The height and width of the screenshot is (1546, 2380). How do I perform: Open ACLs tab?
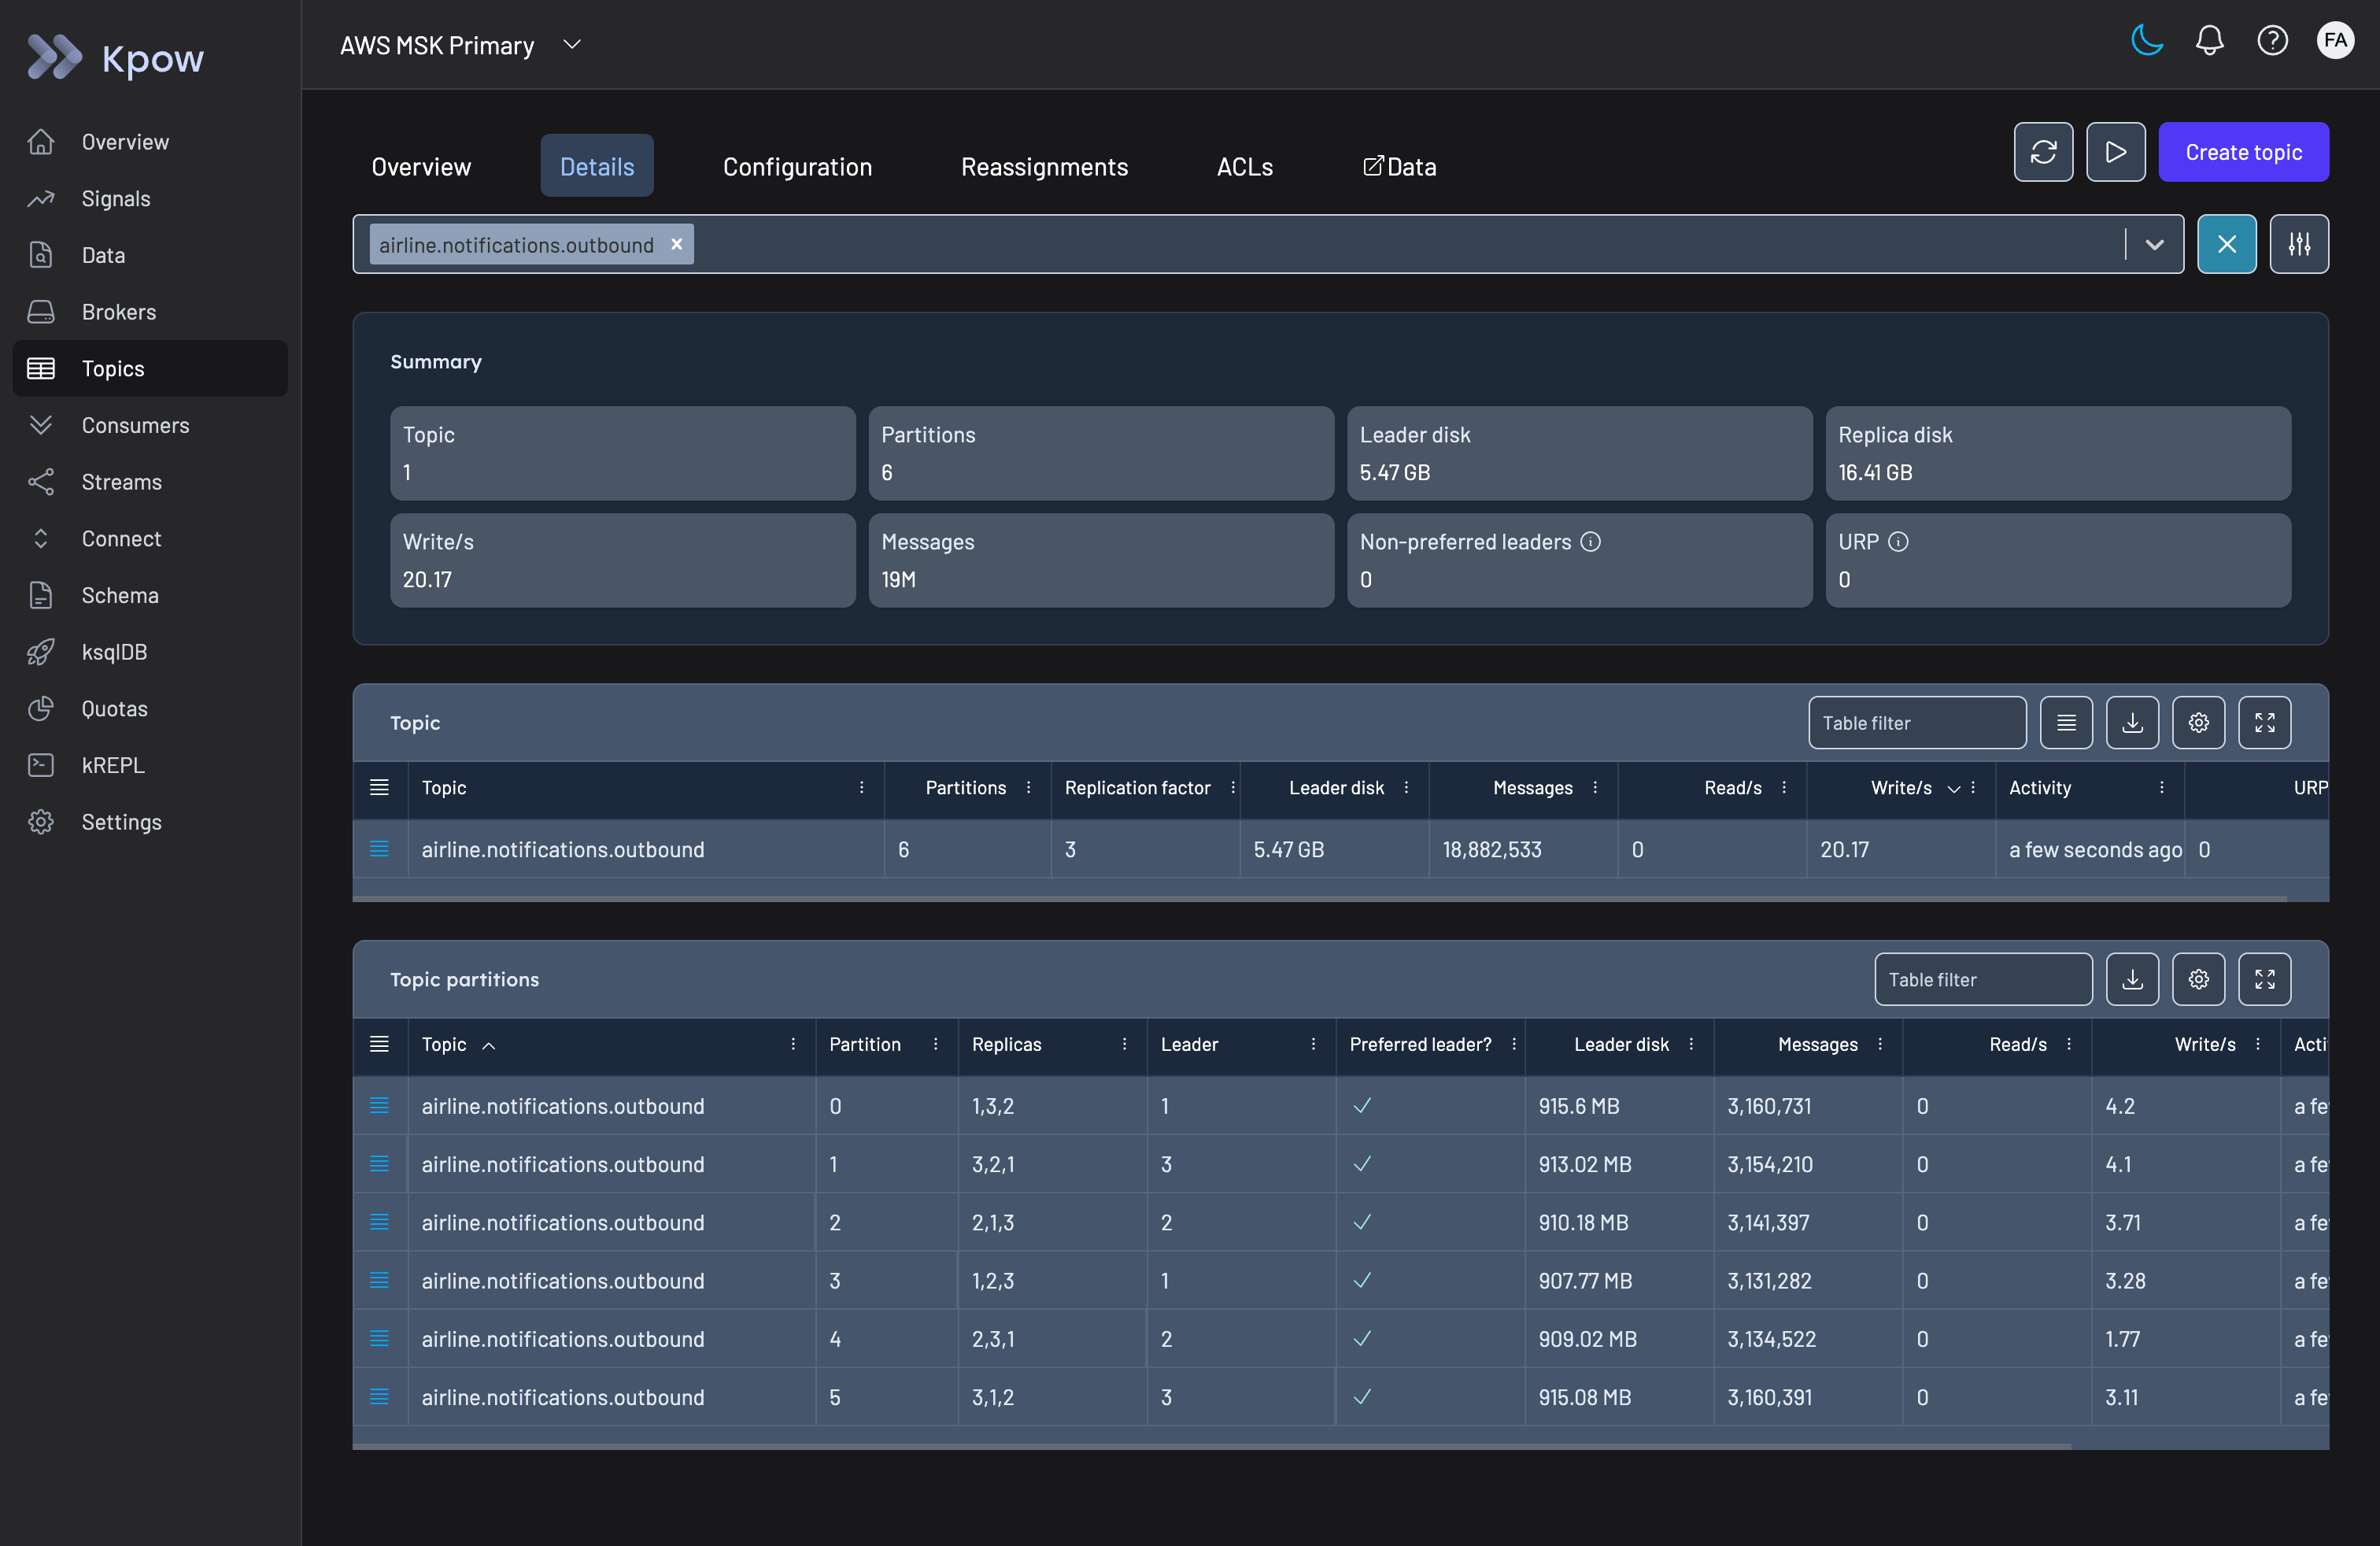(x=1244, y=166)
